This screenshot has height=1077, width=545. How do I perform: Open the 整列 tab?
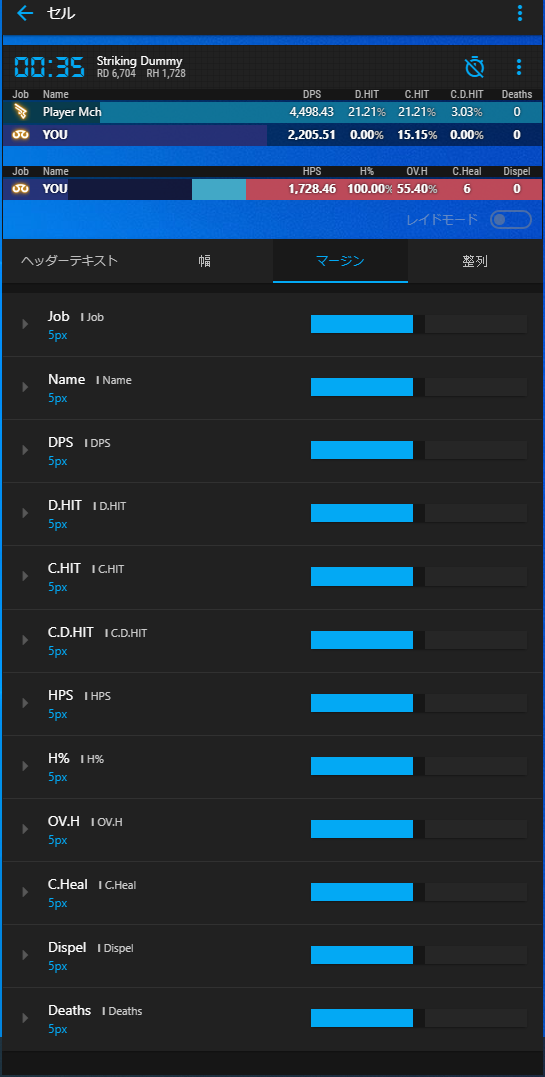pos(475,261)
